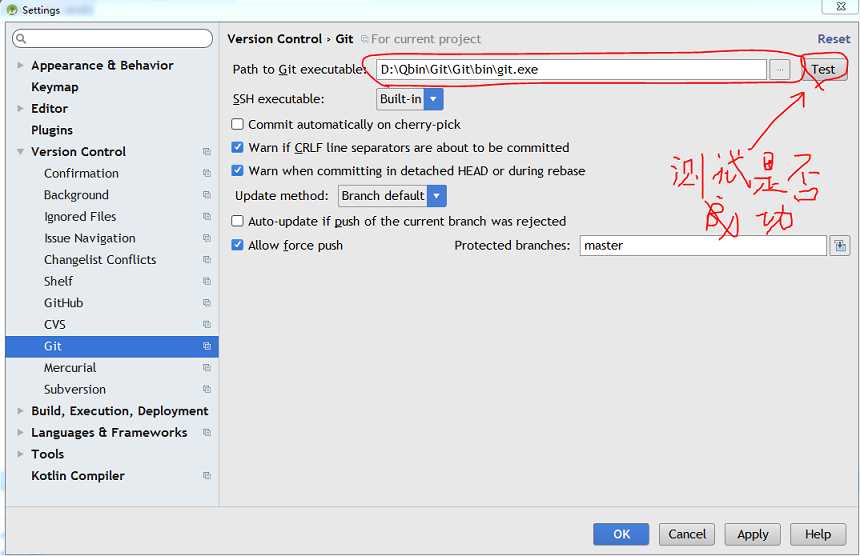Image resolution: width=860 pixels, height=556 pixels.
Task: Collapse the Version Control tree node
Action: 20,152
